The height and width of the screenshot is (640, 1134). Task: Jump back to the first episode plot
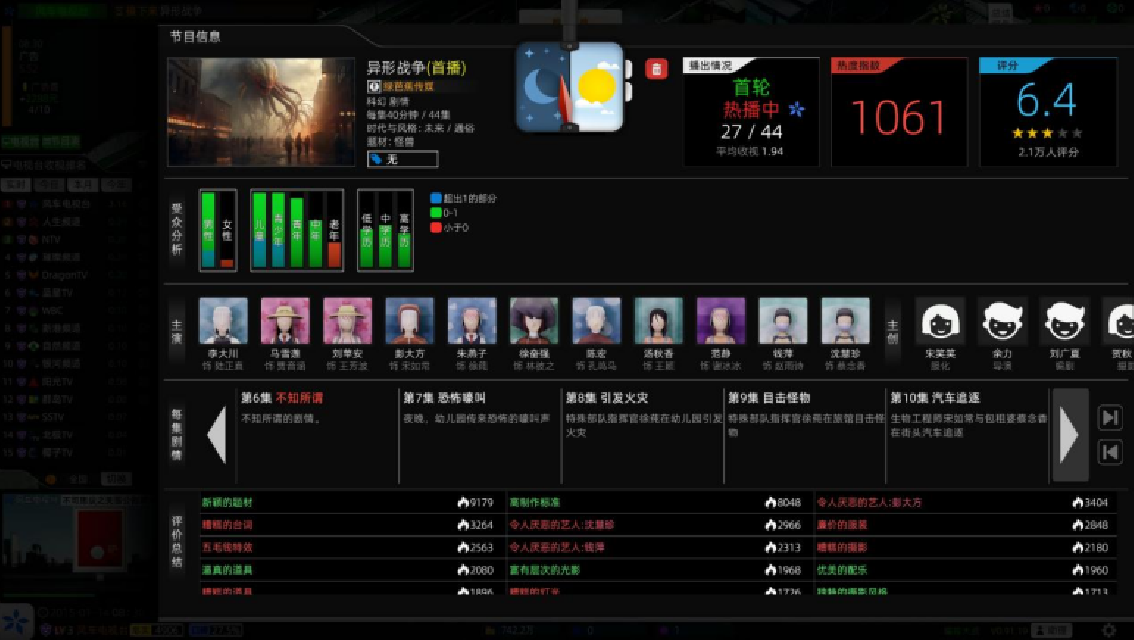click(x=1109, y=452)
